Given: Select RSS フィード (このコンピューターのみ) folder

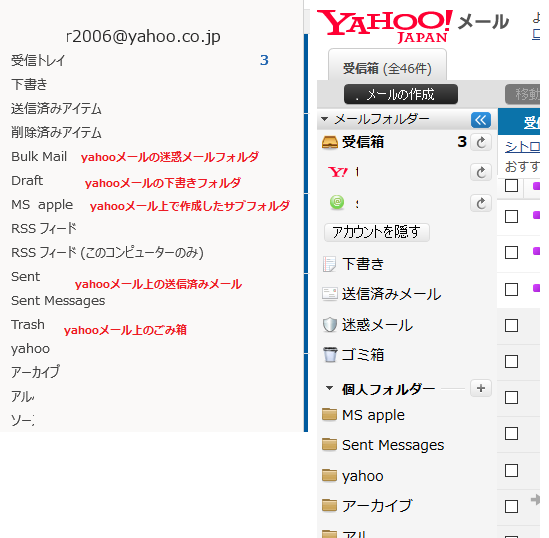Looking at the screenshot, I should (x=107, y=253).
